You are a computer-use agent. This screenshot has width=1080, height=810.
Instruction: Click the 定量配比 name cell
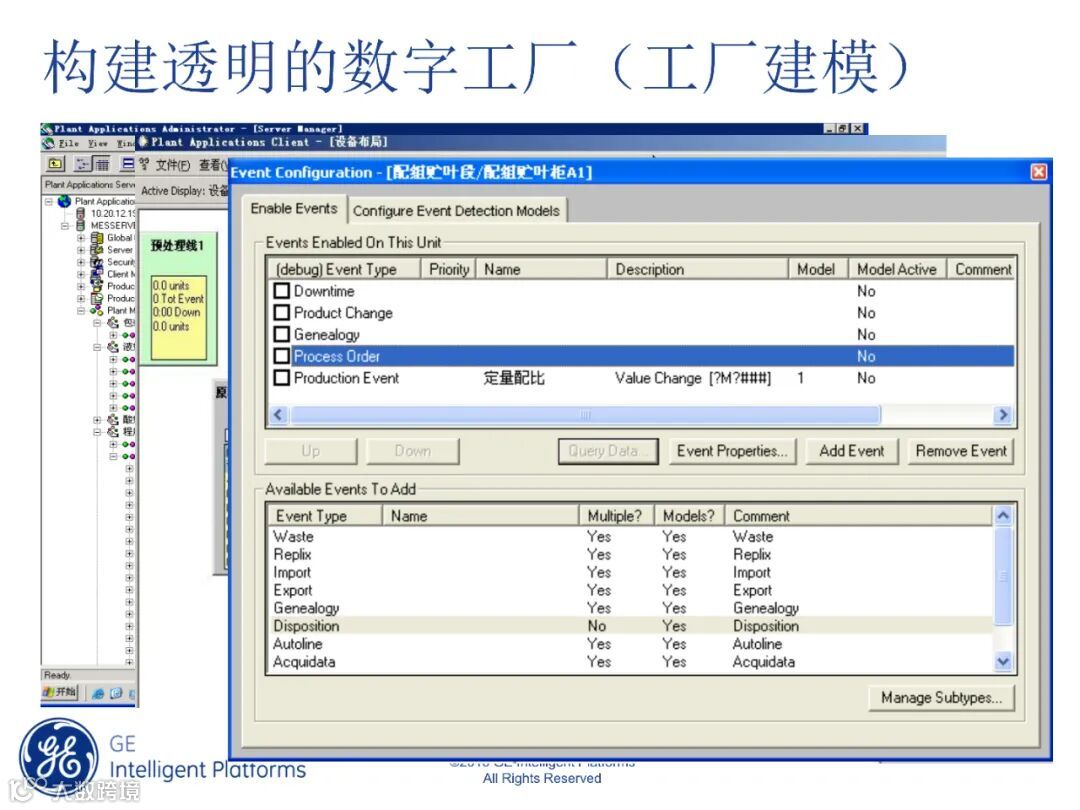click(514, 378)
